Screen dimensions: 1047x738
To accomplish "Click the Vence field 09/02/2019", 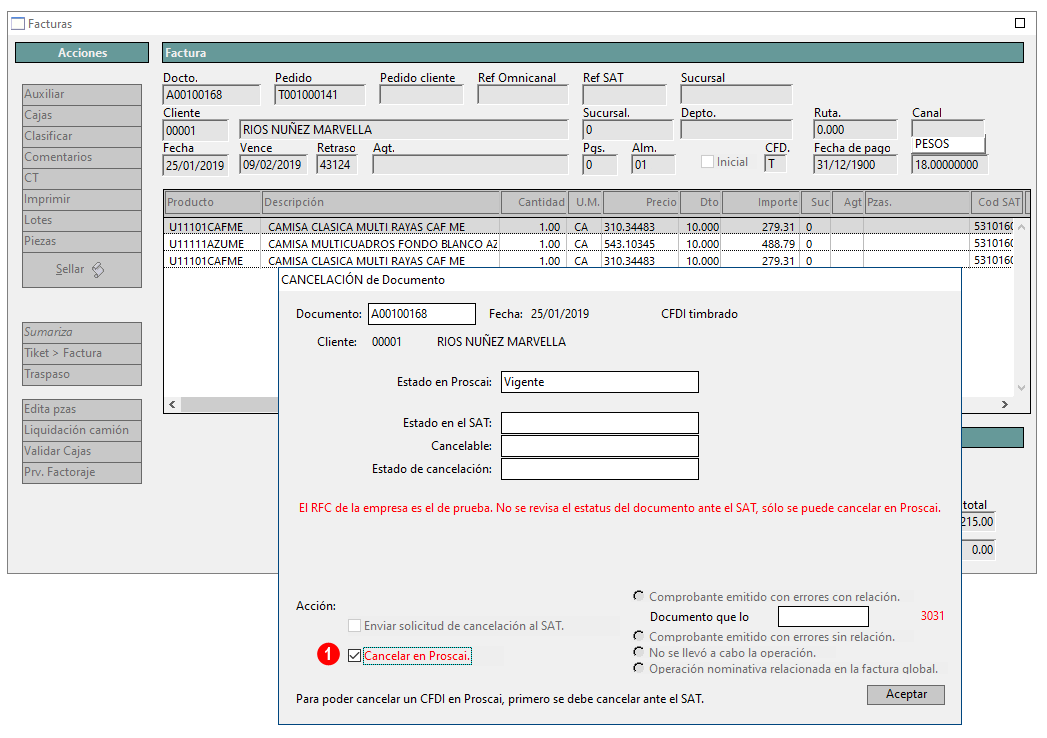I will (272, 165).
